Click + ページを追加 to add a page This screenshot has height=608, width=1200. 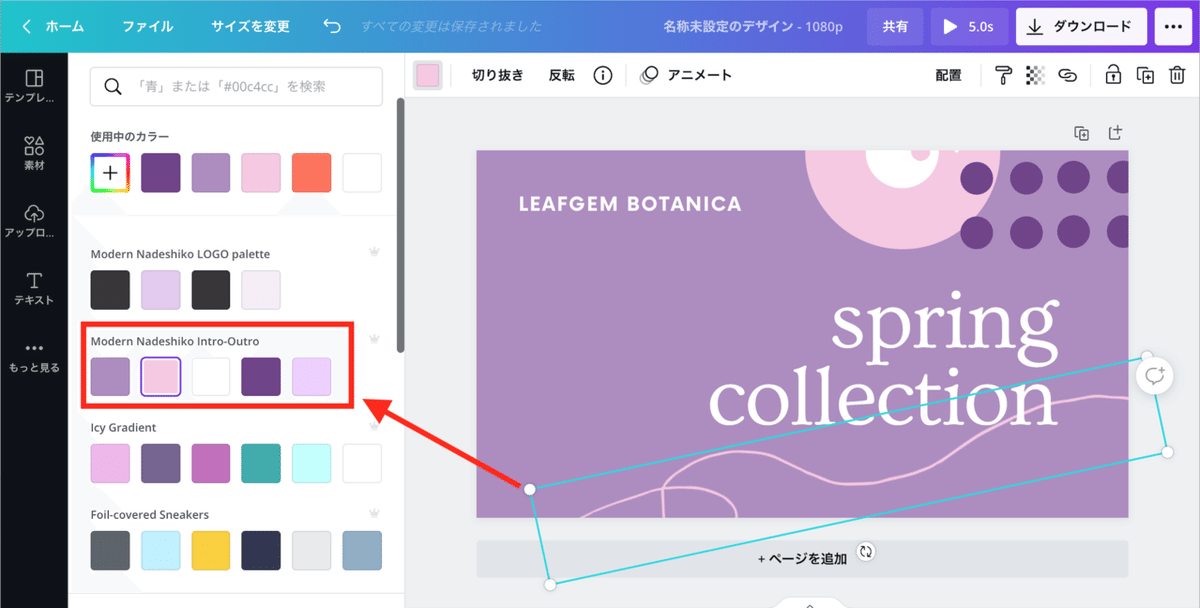pos(802,558)
